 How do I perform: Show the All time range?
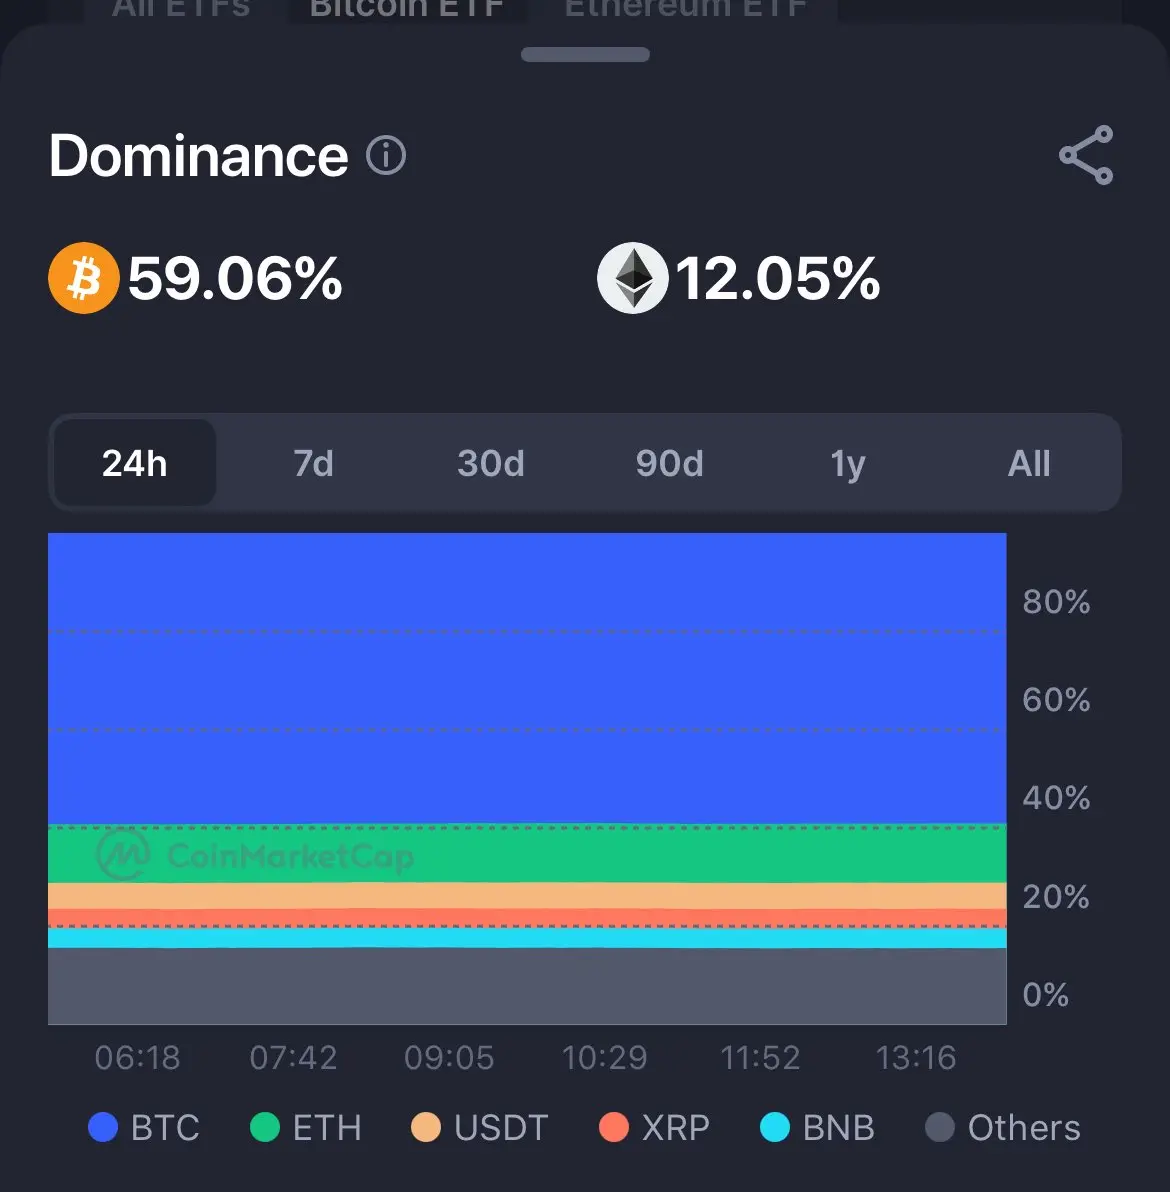[1029, 463]
